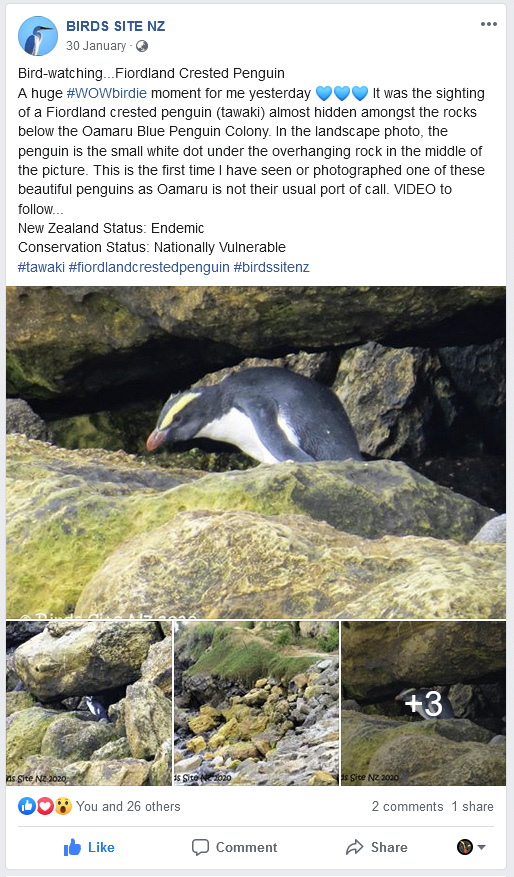The width and height of the screenshot is (514, 877).
Task: Click the thumbs-up Like reaction icon
Action: [26, 806]
